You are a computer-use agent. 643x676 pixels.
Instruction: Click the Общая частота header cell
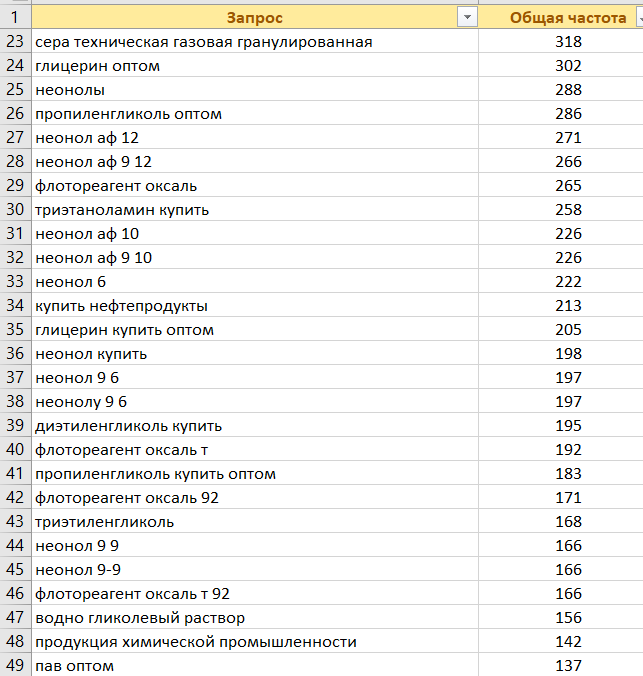click(x=566, y=18)
